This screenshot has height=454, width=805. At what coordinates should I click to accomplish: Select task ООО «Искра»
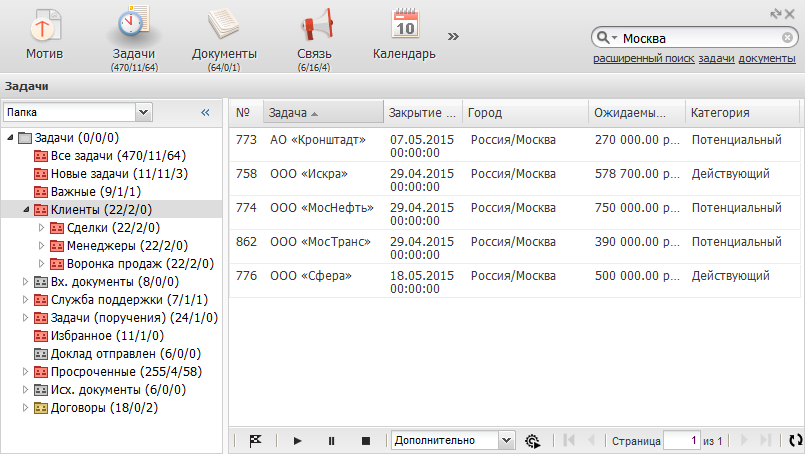coord(309,174)
